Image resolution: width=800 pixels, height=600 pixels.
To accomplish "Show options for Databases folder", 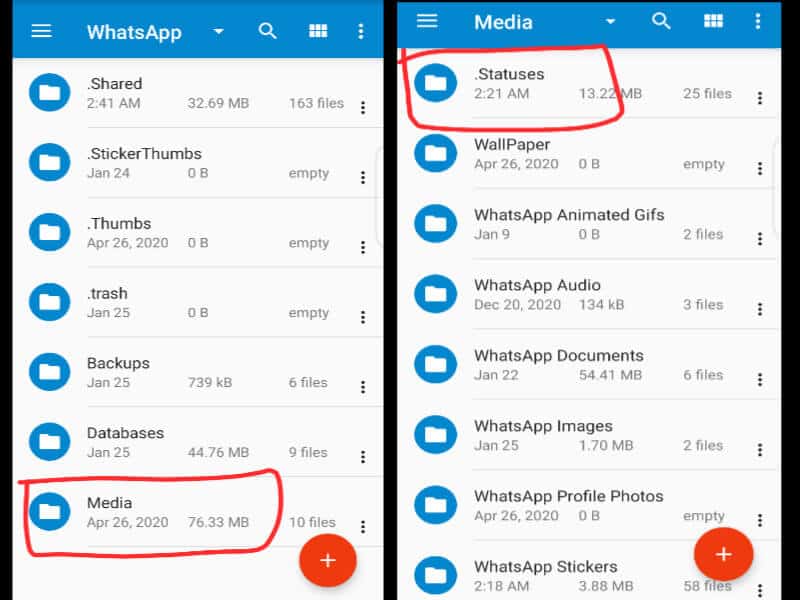I will 363,457.
